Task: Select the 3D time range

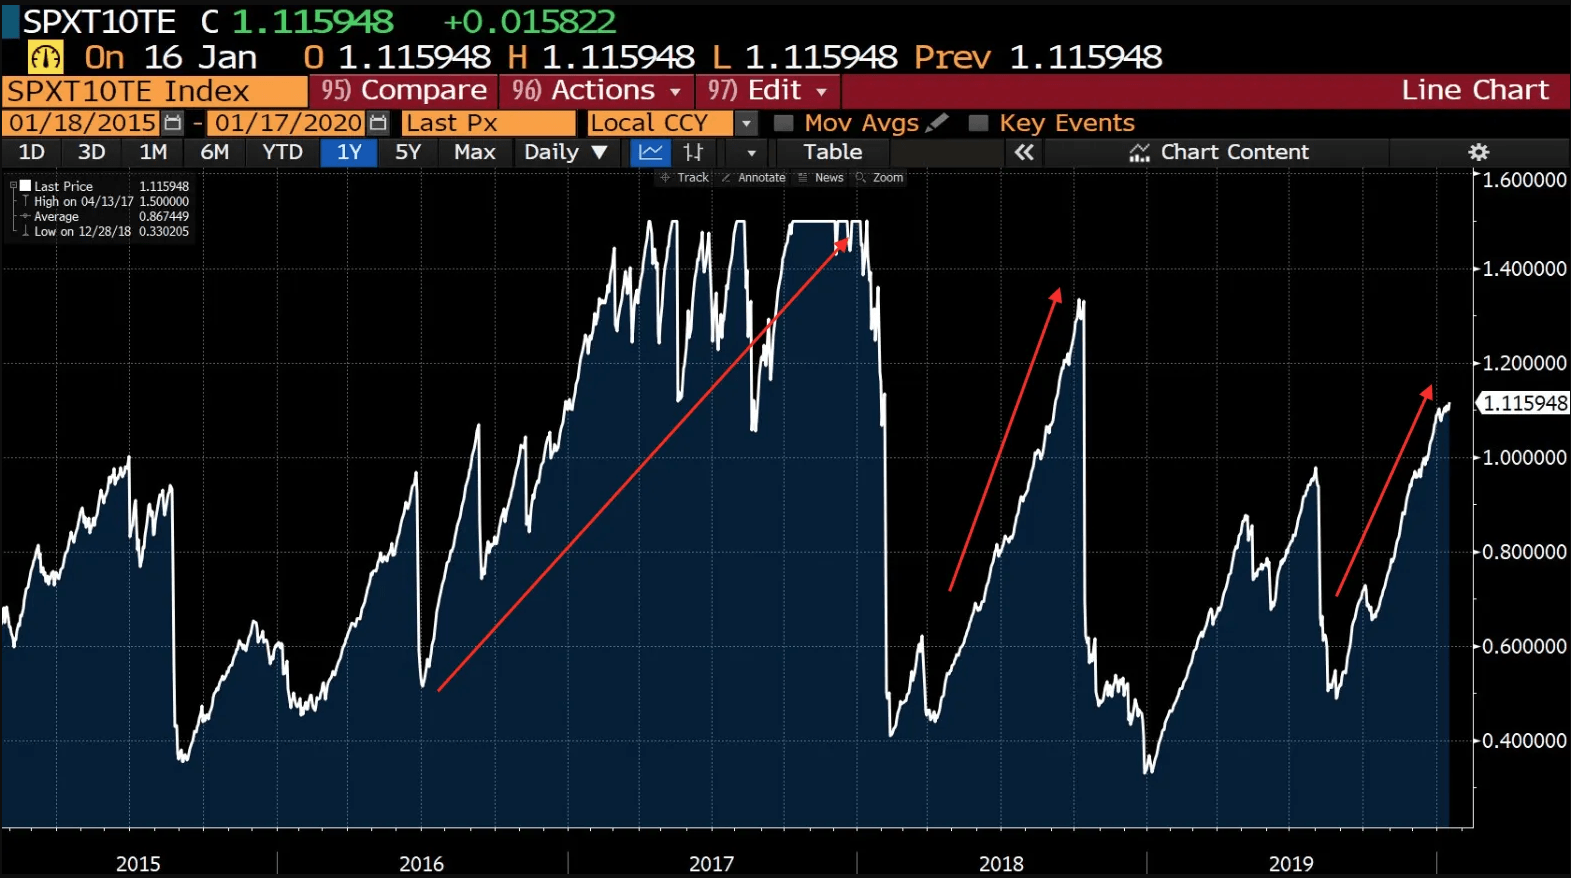Action: (x=92, y=152)
